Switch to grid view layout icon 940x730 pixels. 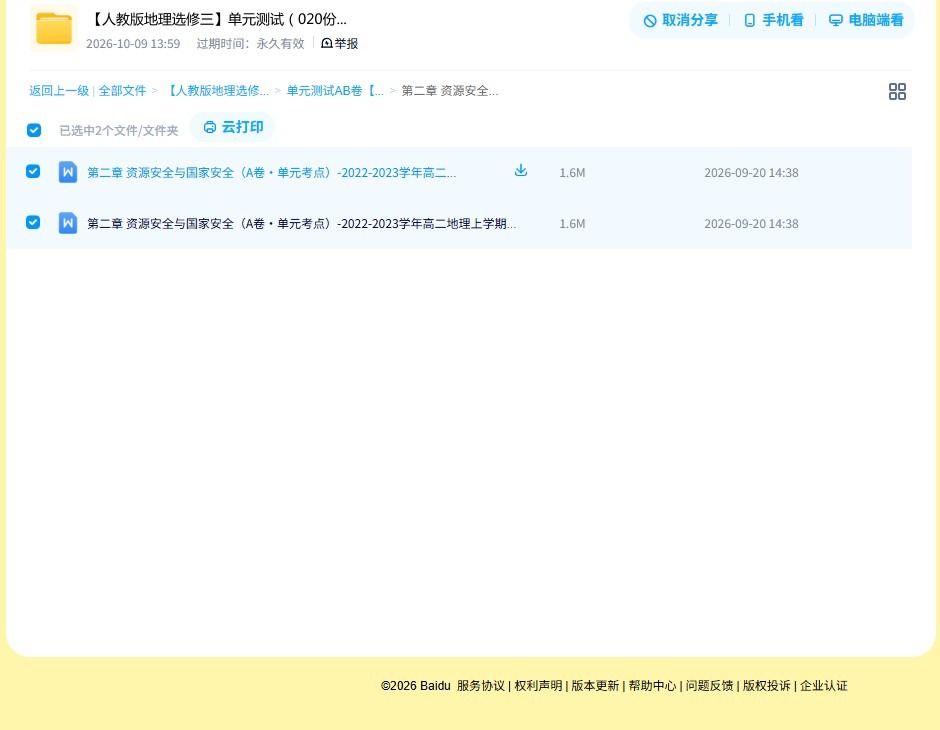pos(897,92)
